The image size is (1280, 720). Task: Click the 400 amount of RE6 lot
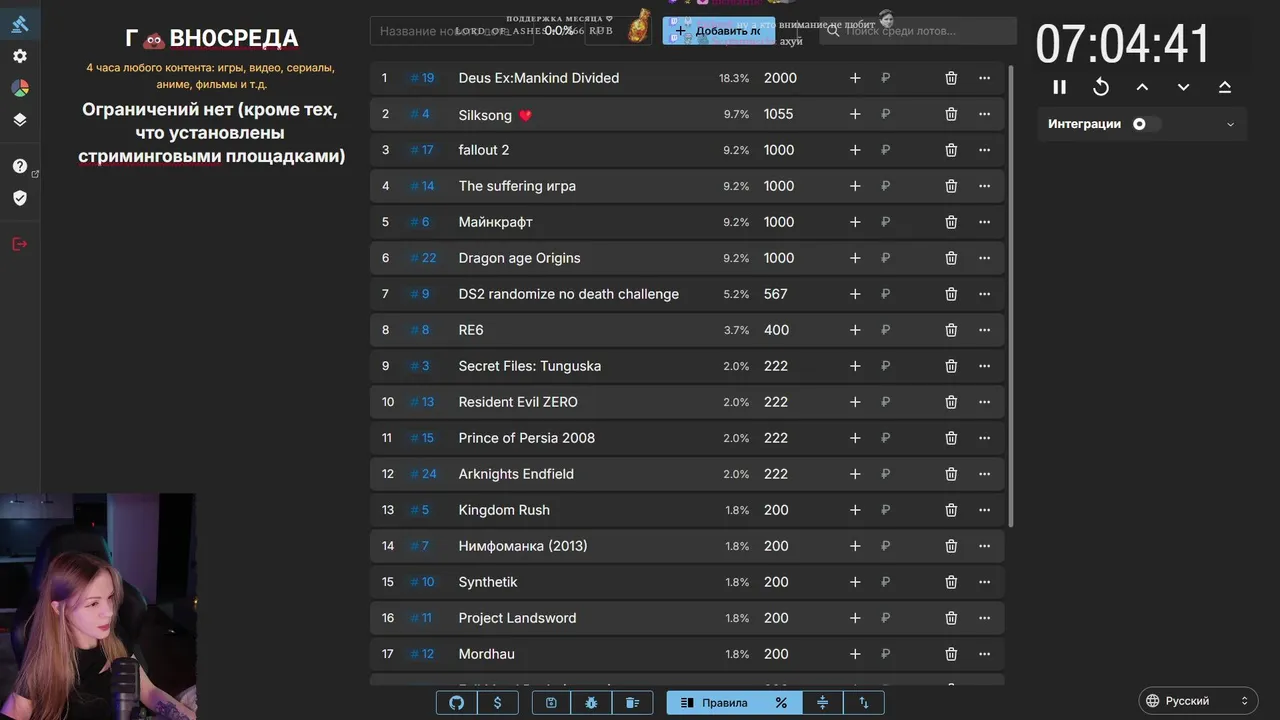click(x=777, y=330)
